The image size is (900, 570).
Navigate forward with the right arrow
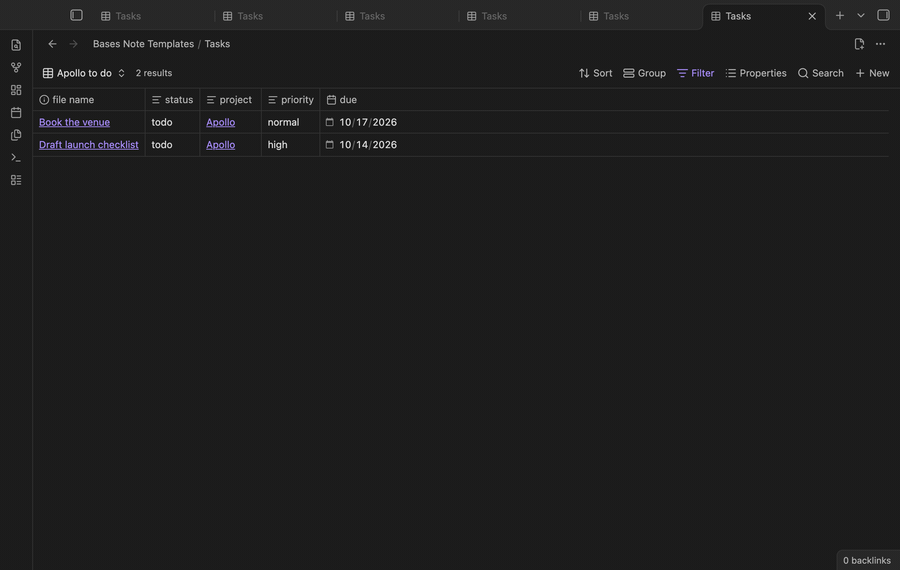click(73, 44)
